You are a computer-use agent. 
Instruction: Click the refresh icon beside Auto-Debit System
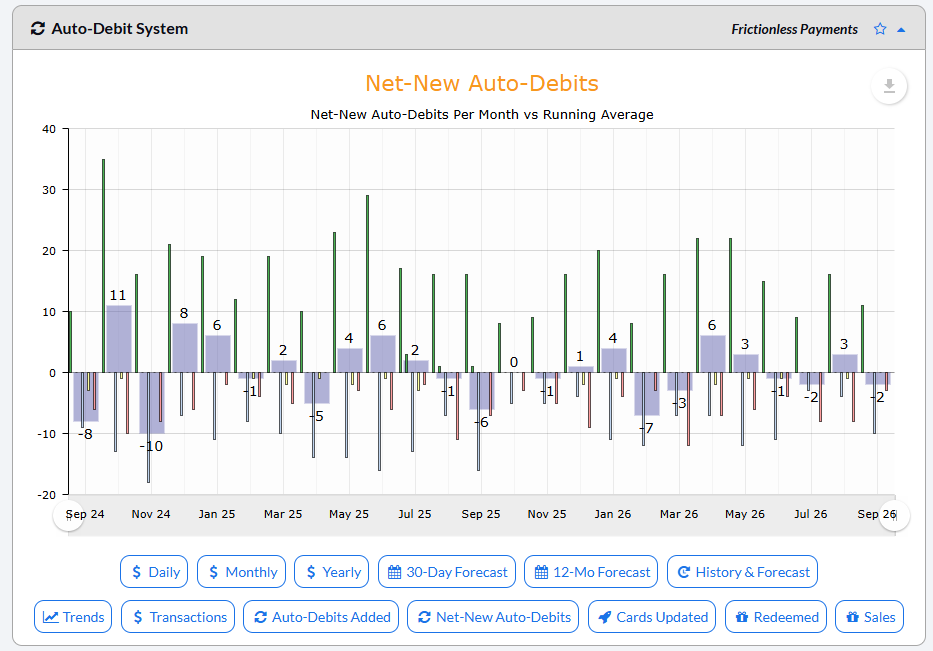37,29
